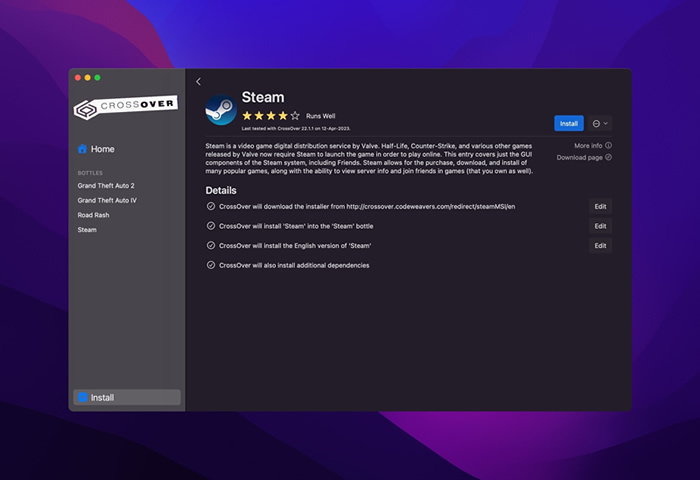Viewport: 700px width, 480px height.
Task: Select the Grand Theft Auto IV bottle
Action: (107, 200)
